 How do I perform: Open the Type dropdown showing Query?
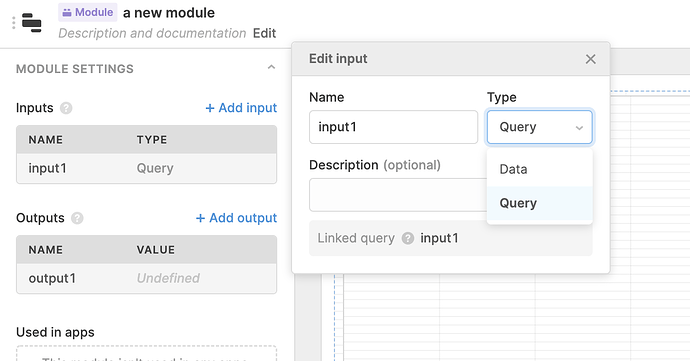coord(540,127)
